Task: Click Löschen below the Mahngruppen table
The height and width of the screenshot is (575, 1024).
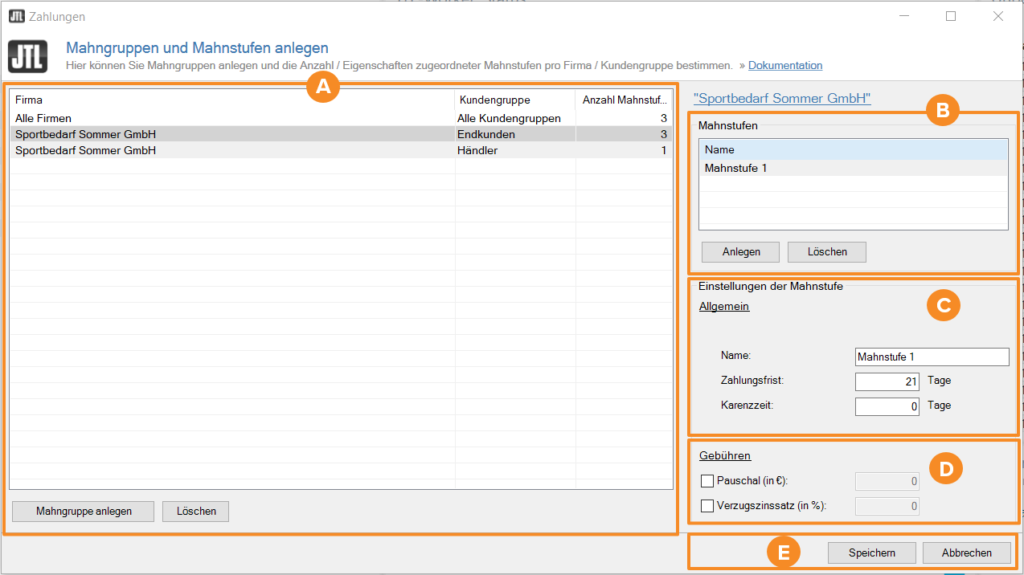Action: coord(196,511)
